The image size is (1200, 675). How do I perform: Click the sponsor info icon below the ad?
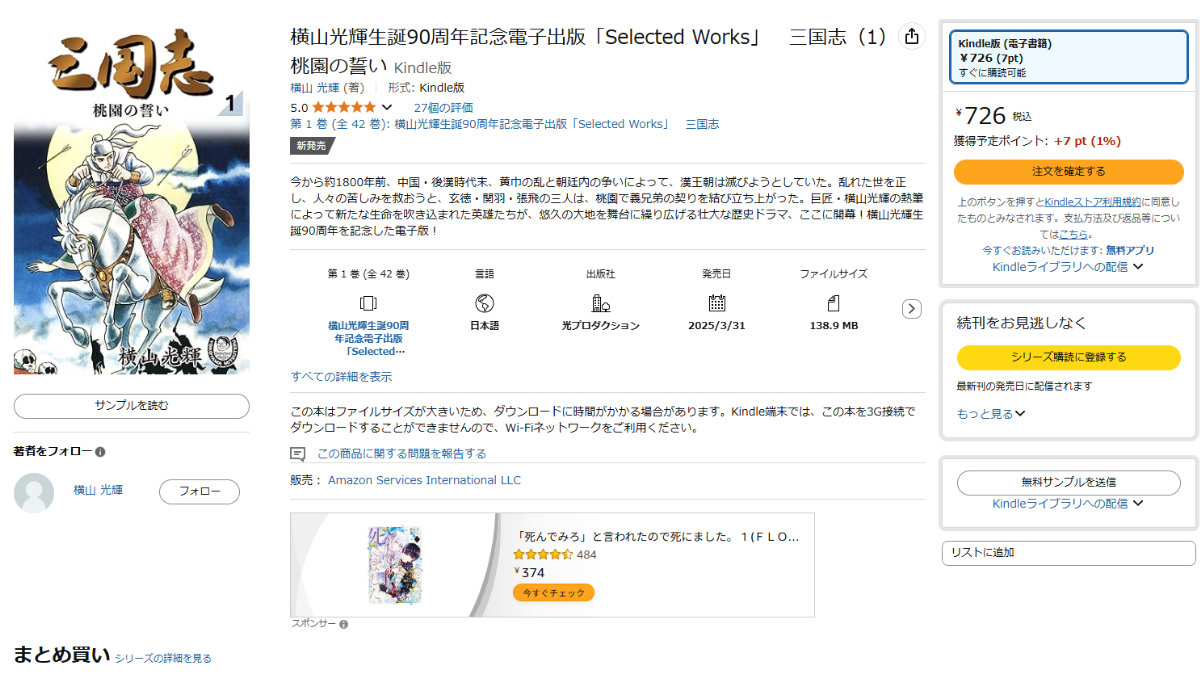click(343, 624)
